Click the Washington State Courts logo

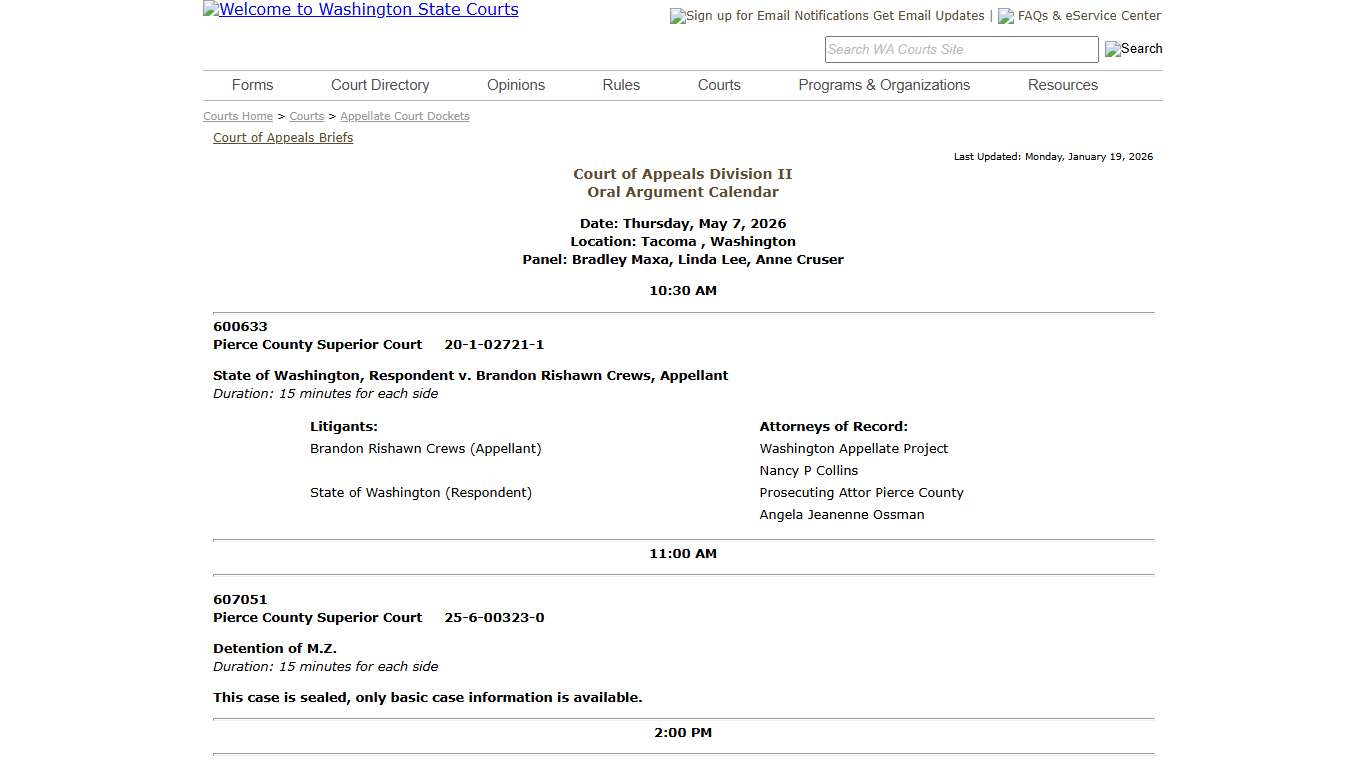click(x=360, y=10)
